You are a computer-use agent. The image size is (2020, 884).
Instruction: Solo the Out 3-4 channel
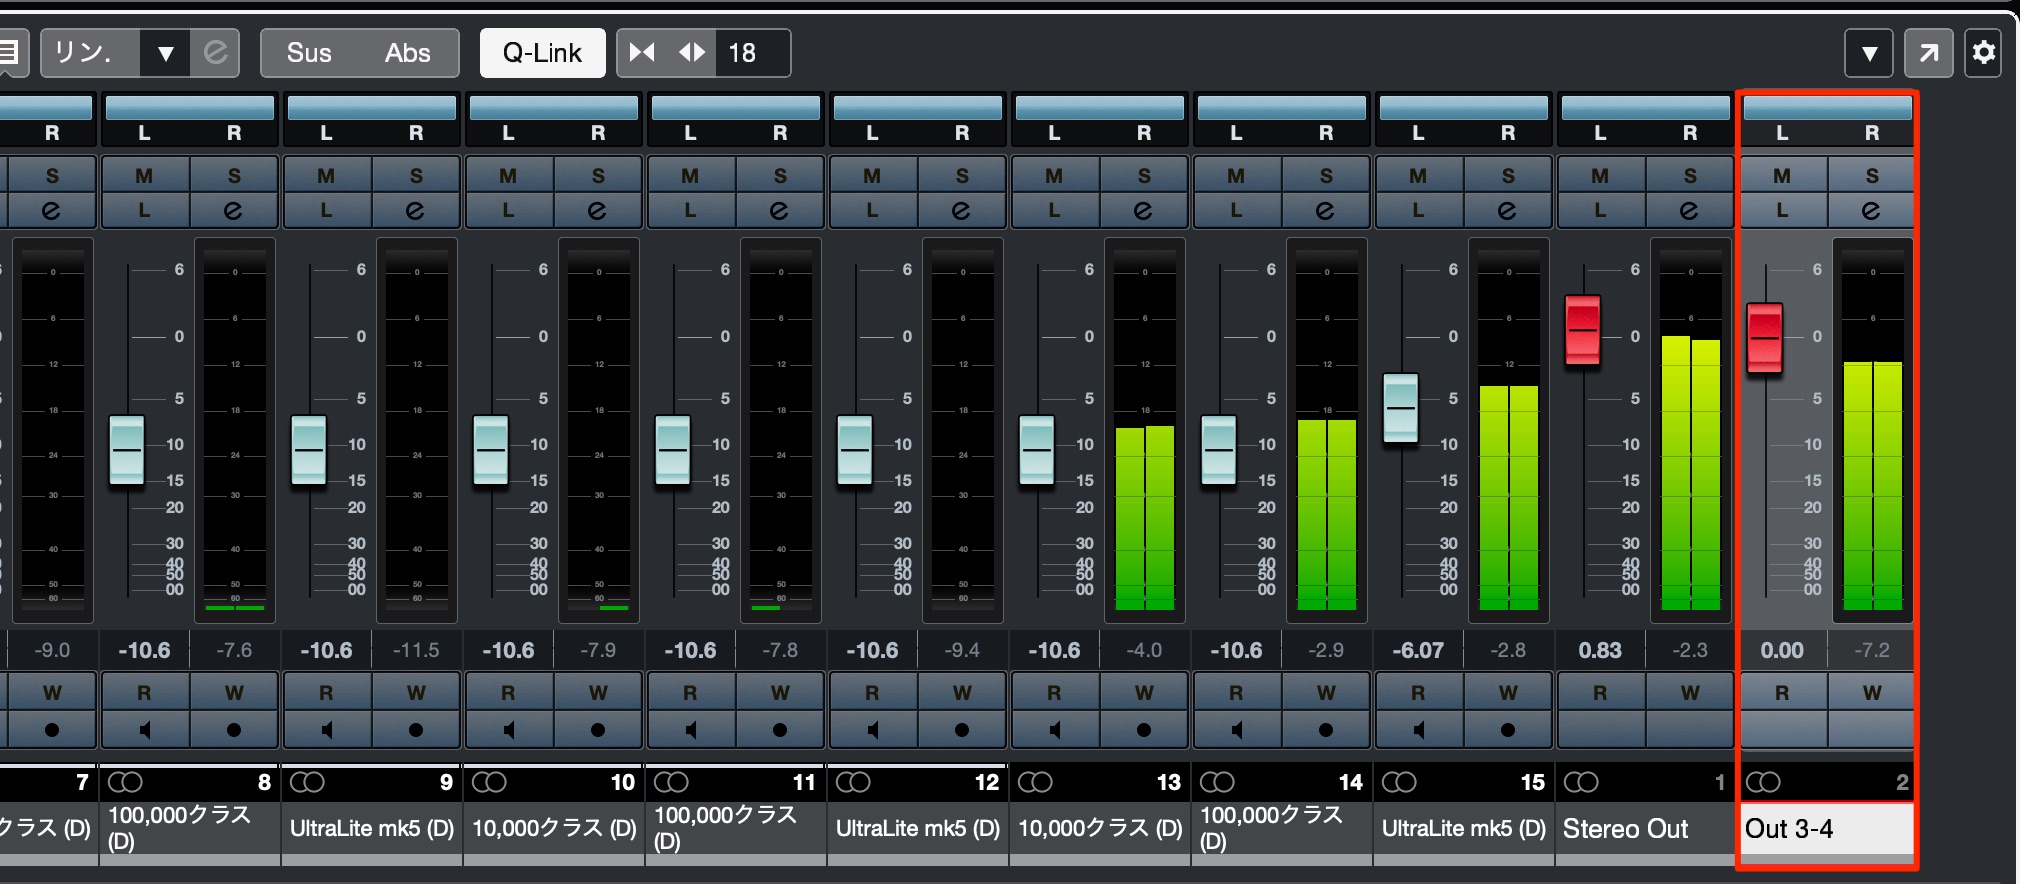[1871, 175]
